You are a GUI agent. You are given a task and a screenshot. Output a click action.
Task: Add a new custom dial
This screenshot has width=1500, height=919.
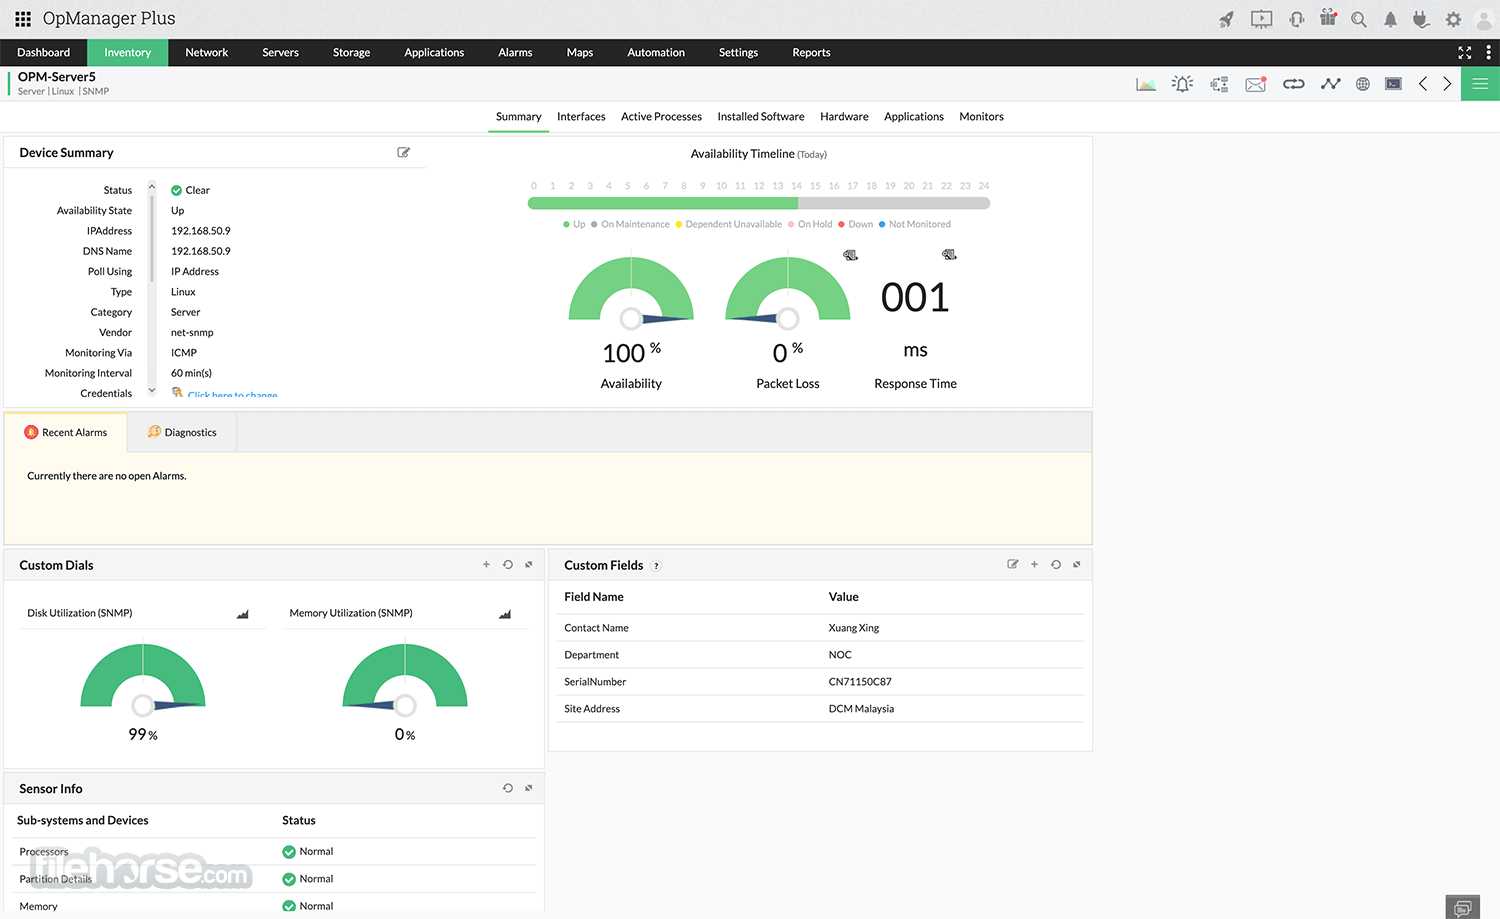coord(487,565)
